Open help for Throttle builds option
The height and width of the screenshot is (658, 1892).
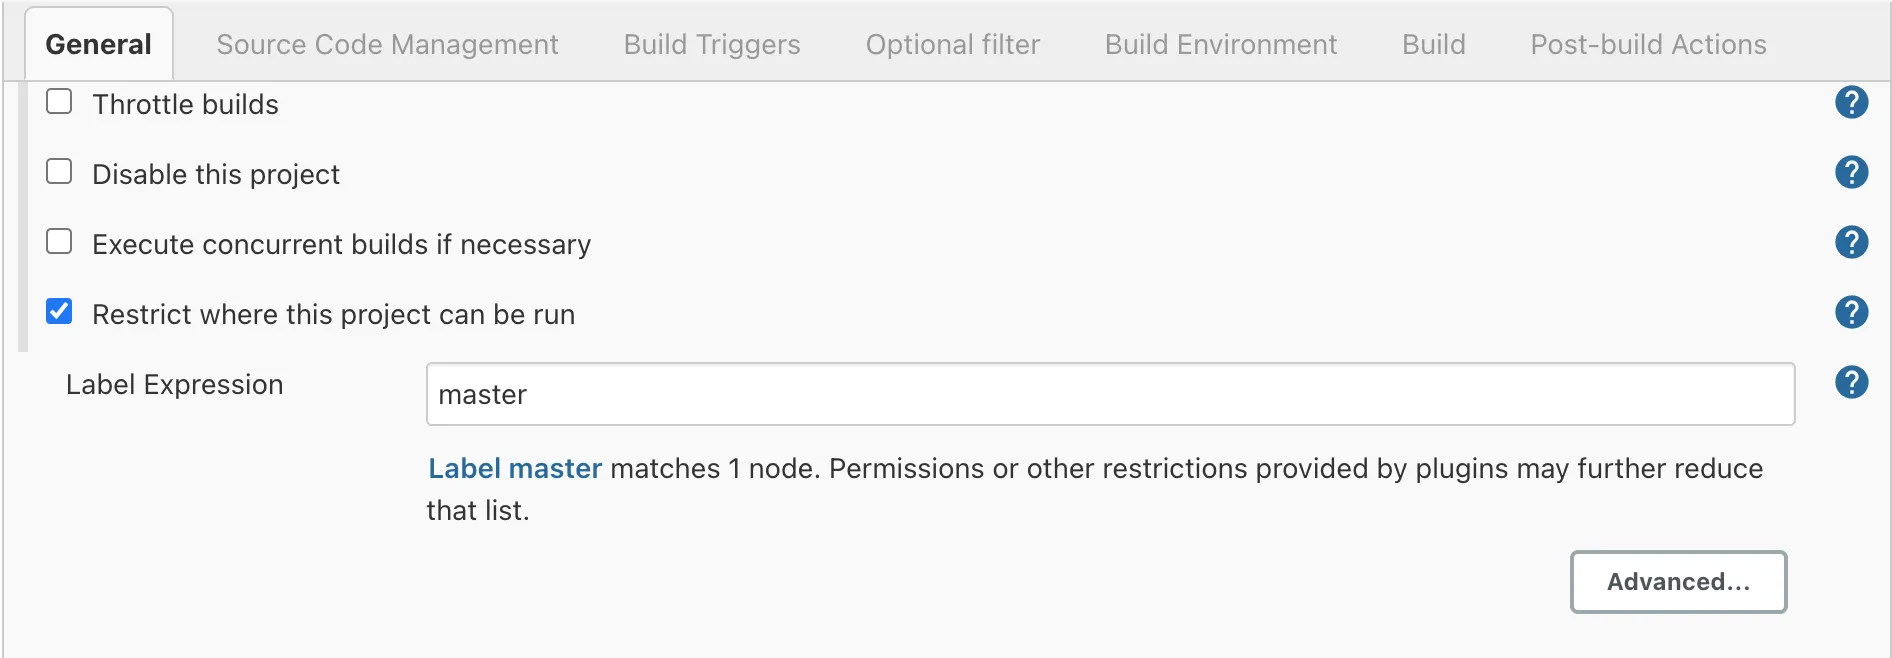pyautogui.click(x=1851, y=103)
